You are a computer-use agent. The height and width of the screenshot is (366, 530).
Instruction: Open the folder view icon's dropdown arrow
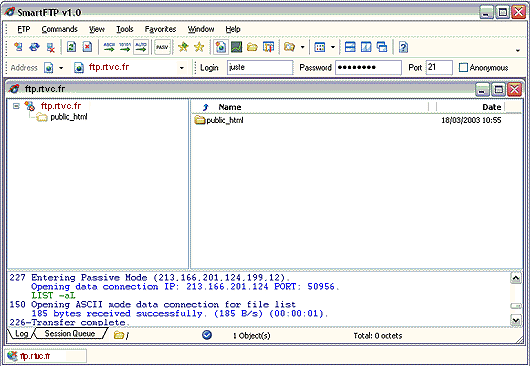click(303, 47)
